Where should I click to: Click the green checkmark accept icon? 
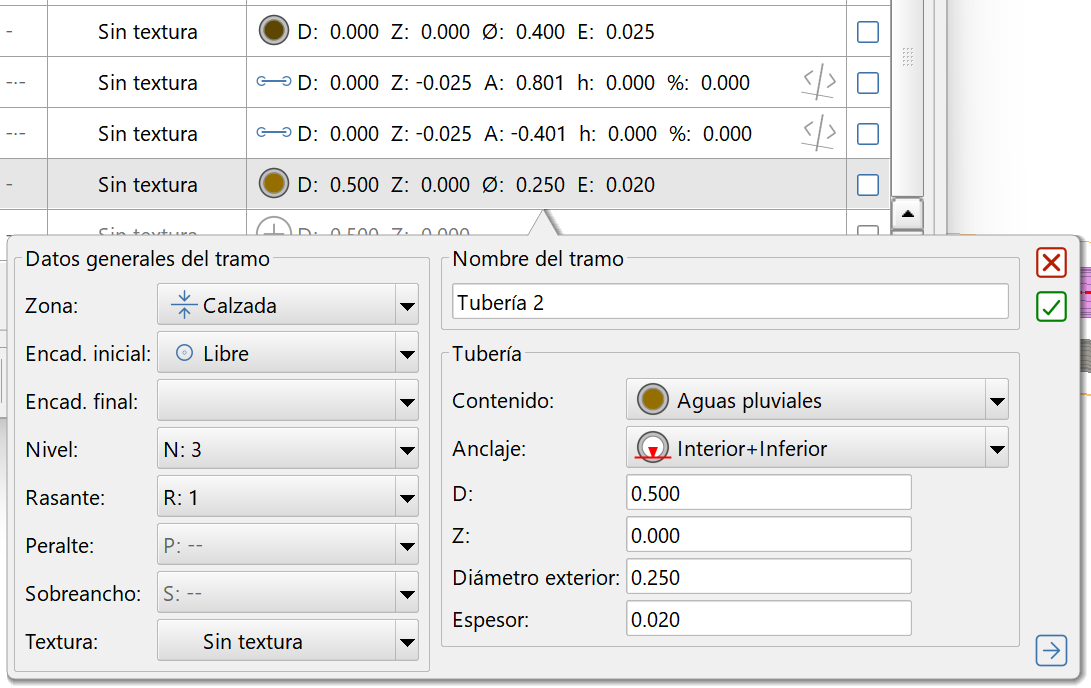1051,307
